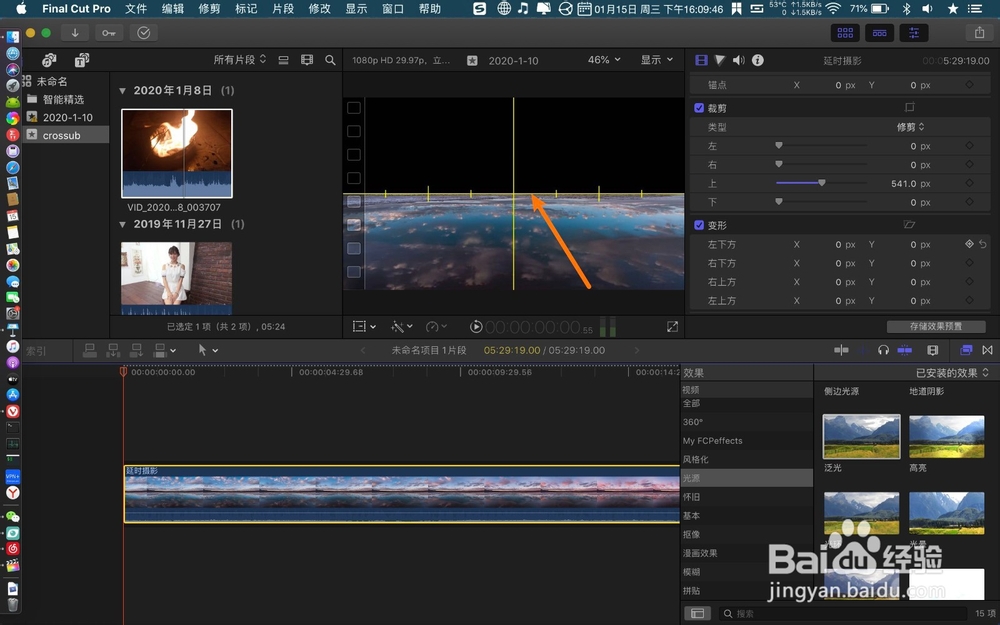Disable the 变形 transform checkbox
Image resolution: width=1000 pixels, height=625 pixels.
click(x=700, y=225)
